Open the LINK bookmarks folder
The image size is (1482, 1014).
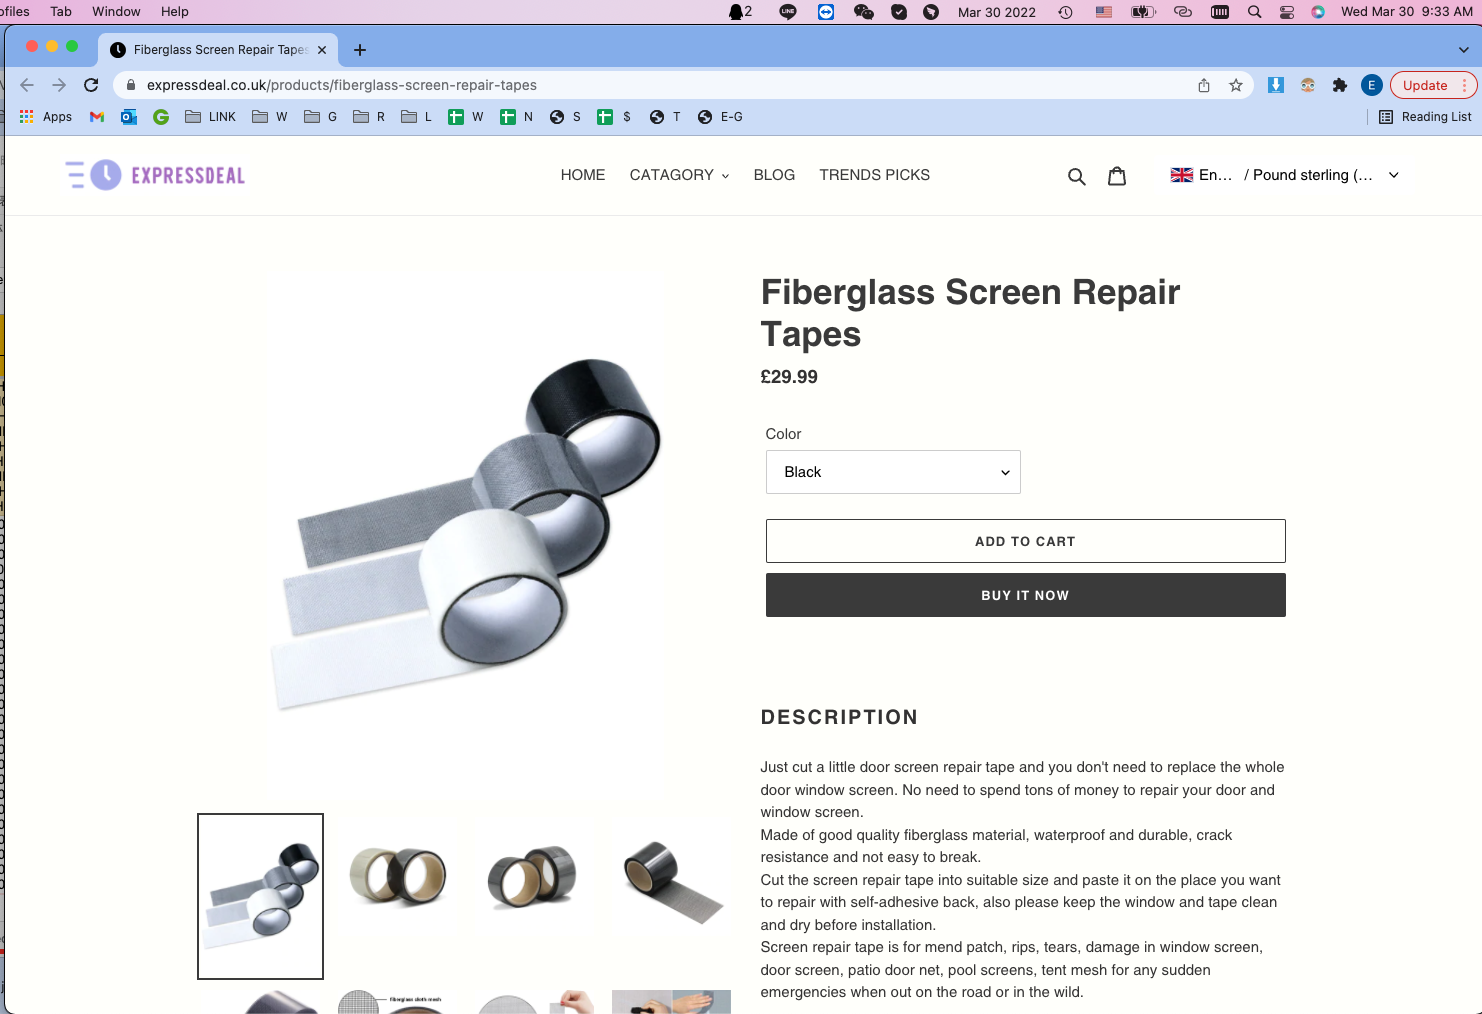click(x=211, y=117)
